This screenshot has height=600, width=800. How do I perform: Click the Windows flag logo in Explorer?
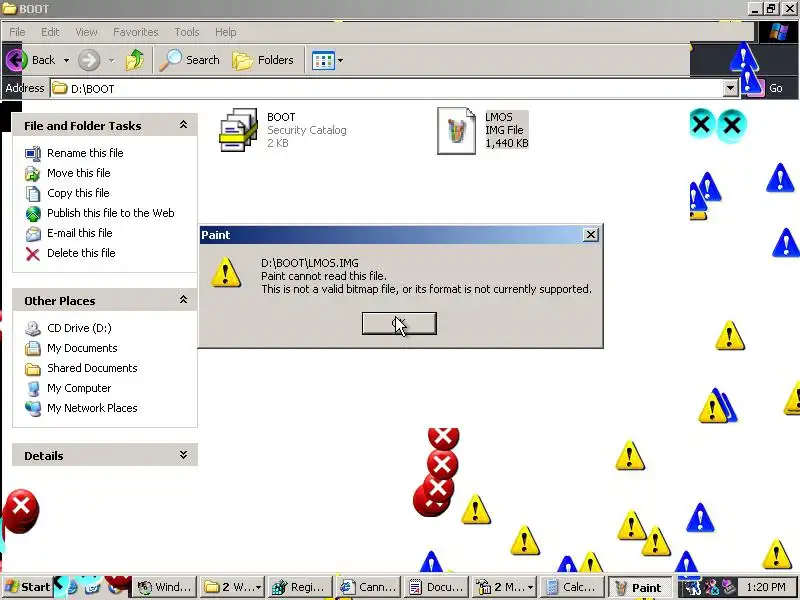[779, 32]
